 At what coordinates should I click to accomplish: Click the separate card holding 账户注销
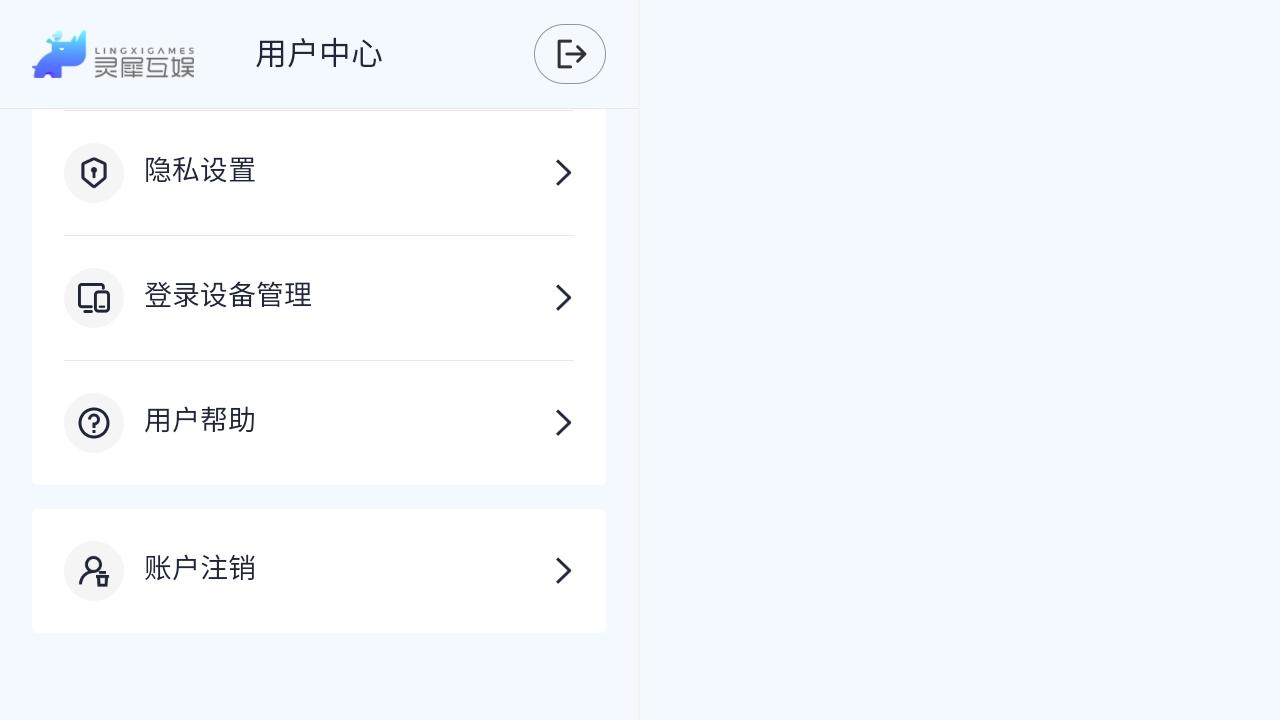[319, 570]
